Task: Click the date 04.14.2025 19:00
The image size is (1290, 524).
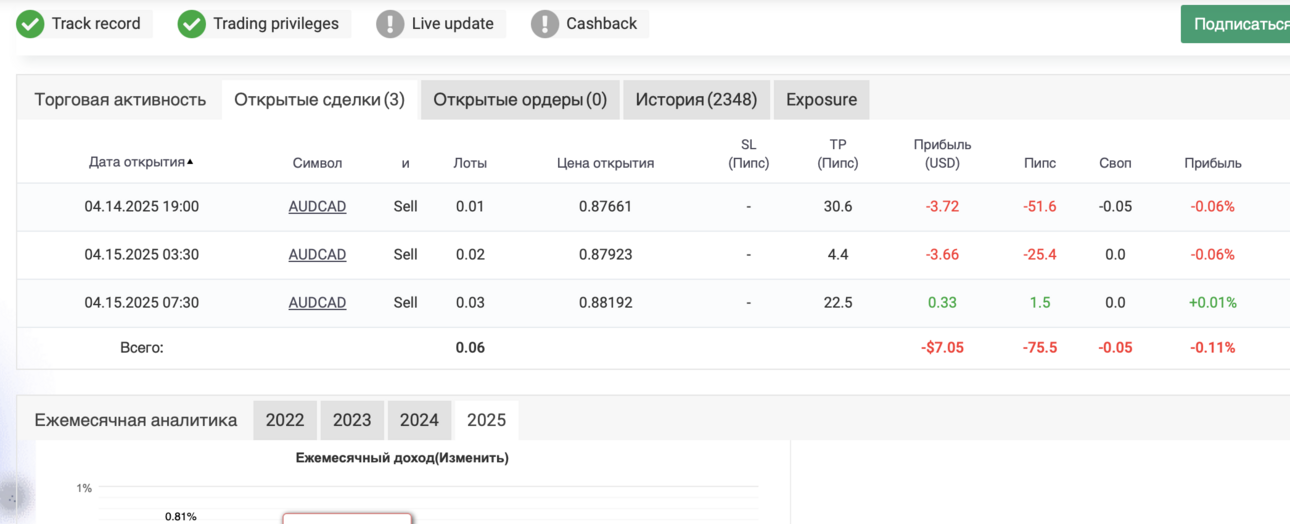Action: coord(142,207)
